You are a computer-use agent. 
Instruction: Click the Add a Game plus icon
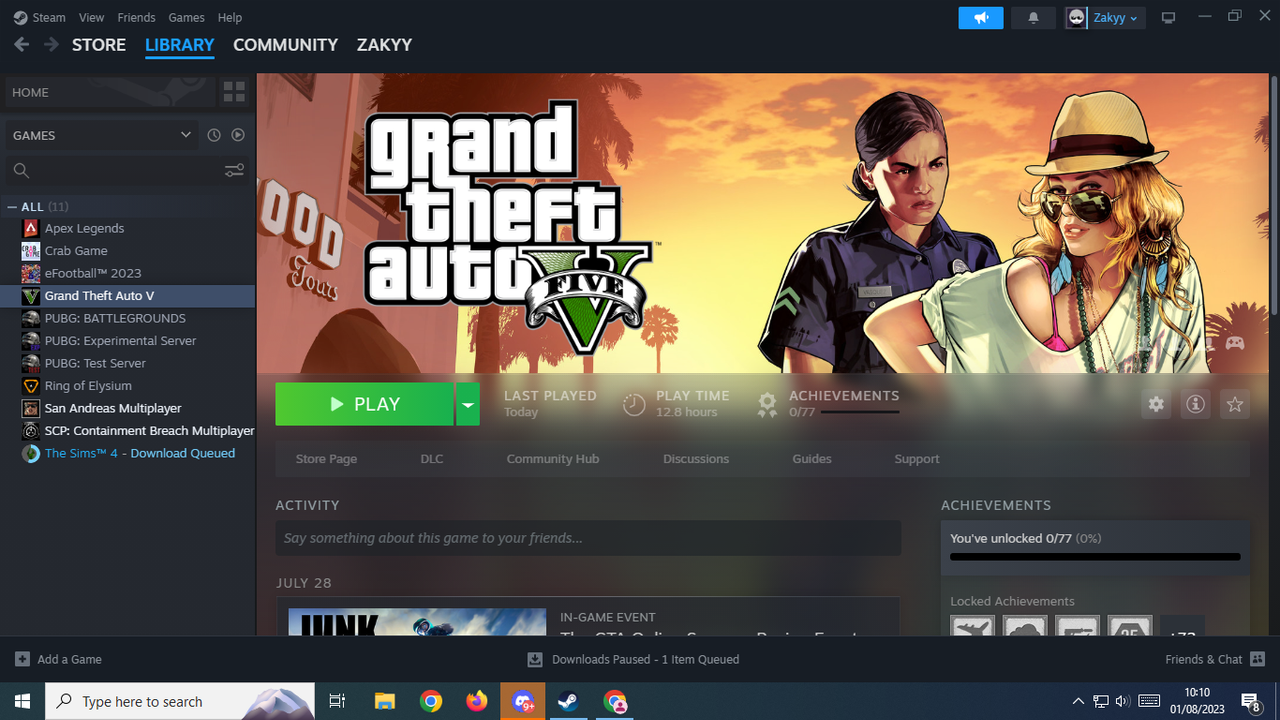tap(22, 659)
